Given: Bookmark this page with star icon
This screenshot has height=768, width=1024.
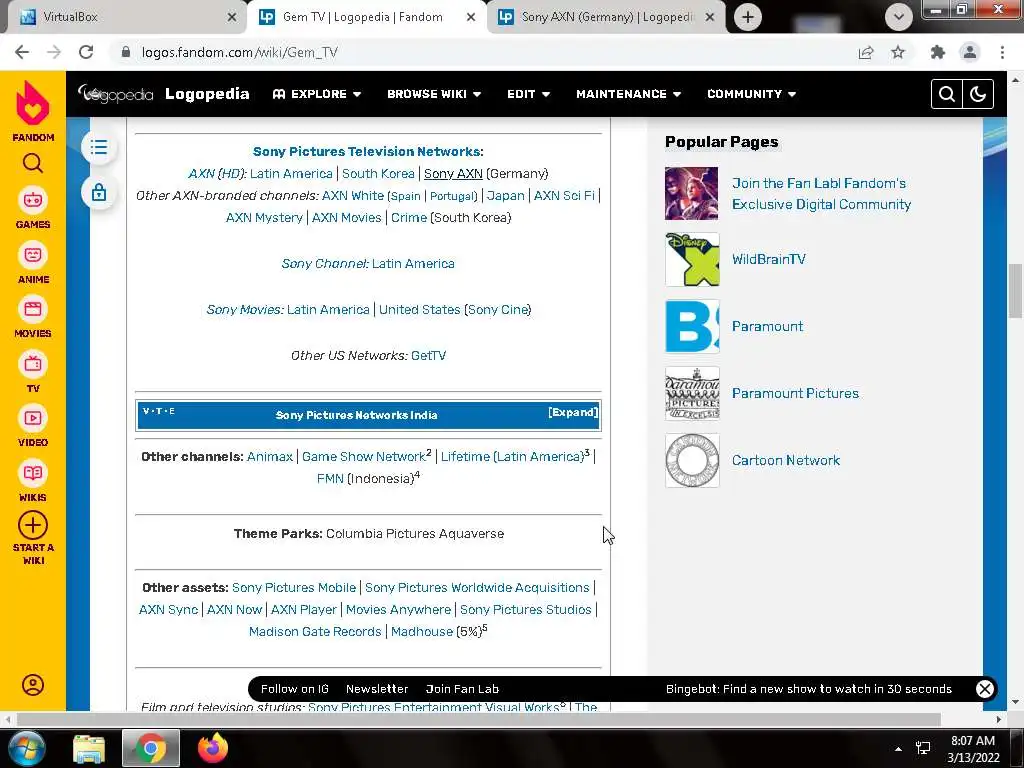Looking at the screenshot, I should click(899, 52).
